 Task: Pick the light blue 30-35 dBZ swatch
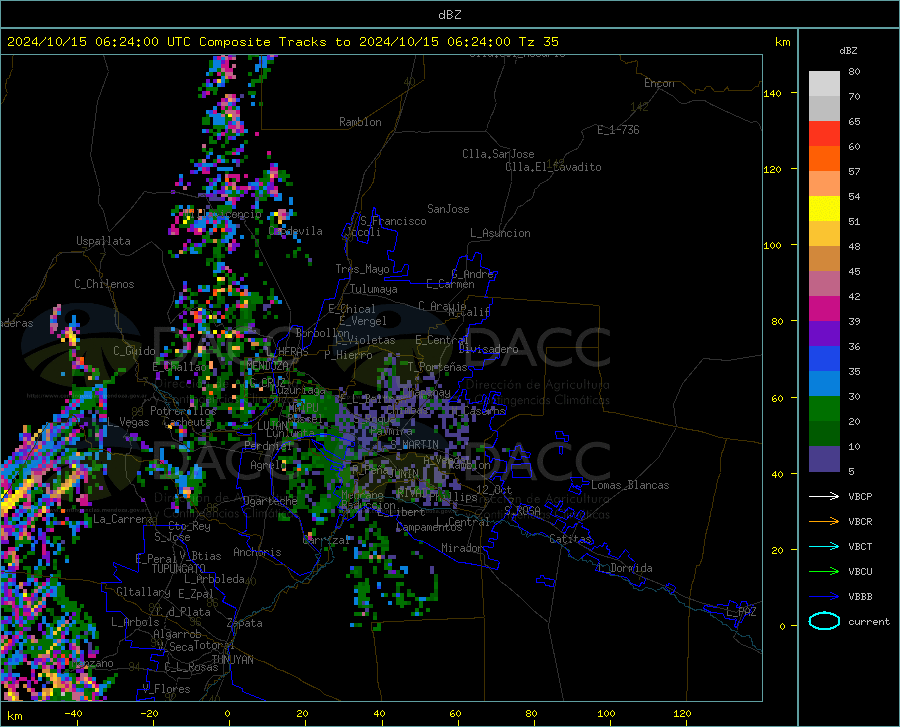[824, 384]
